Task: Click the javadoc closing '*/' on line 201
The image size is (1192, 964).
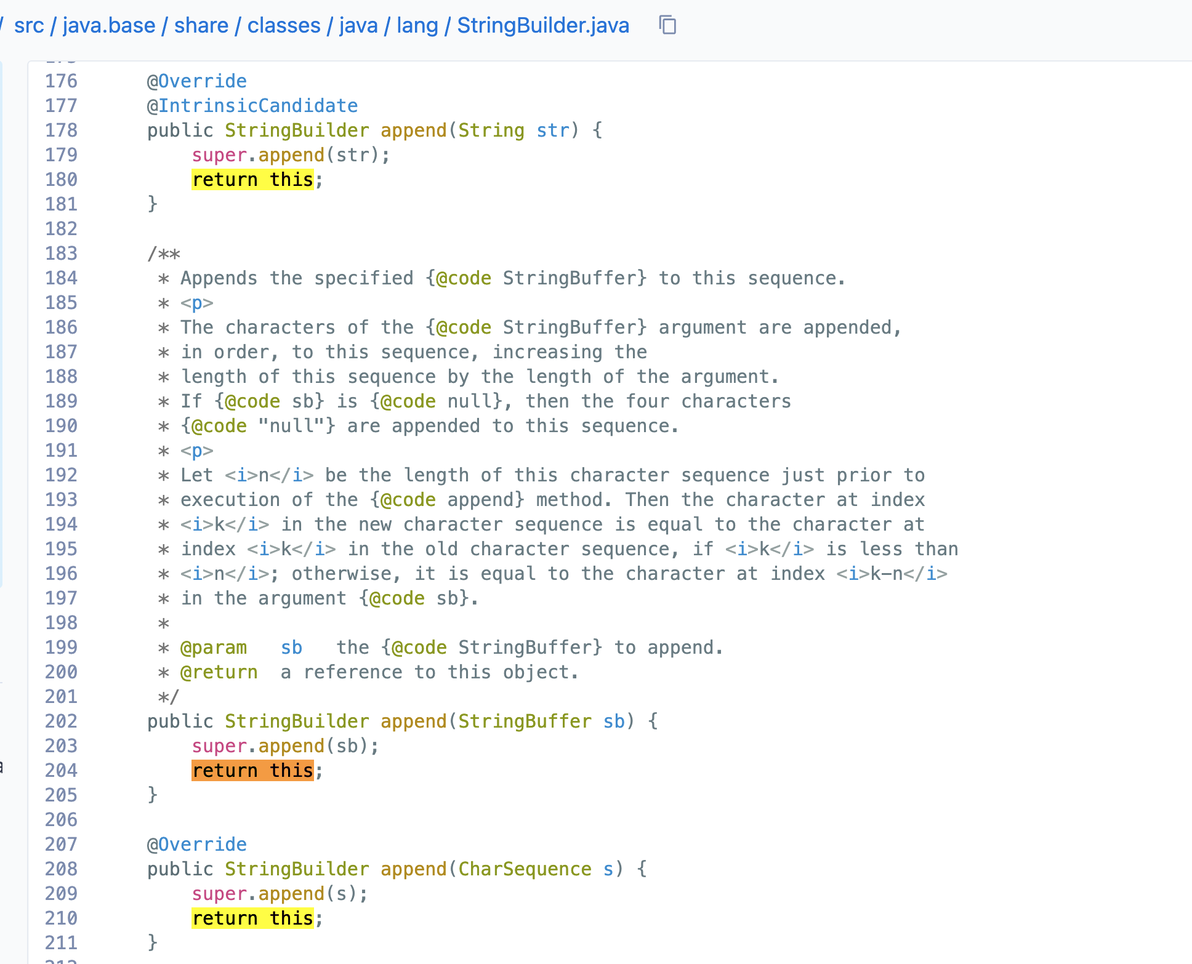Action: [x=169, y=697]
